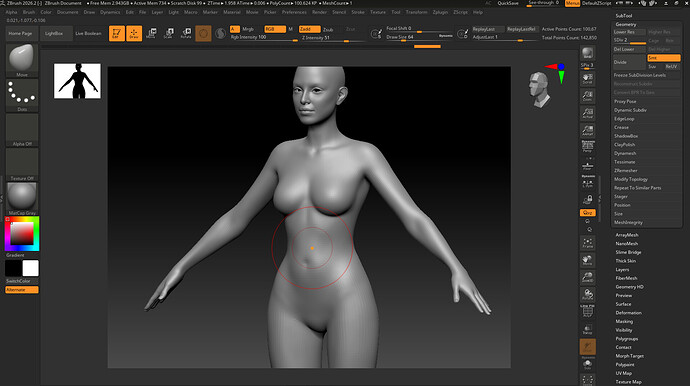Toggle the Zadd button
Viewport: 690px width, 386px height.
pyautogui.click(x=309, y=29)
